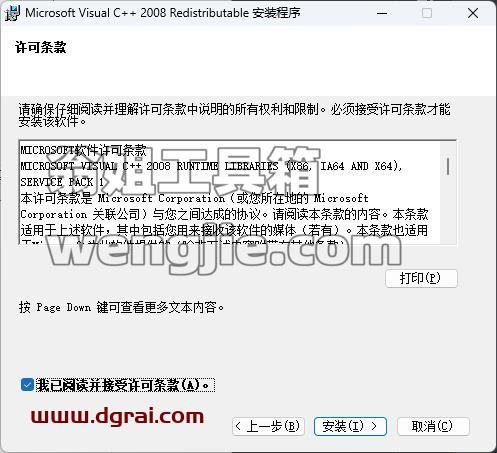The image size is (497, 453).
Task: Minimize the installer window
Action: click(382, 13)
